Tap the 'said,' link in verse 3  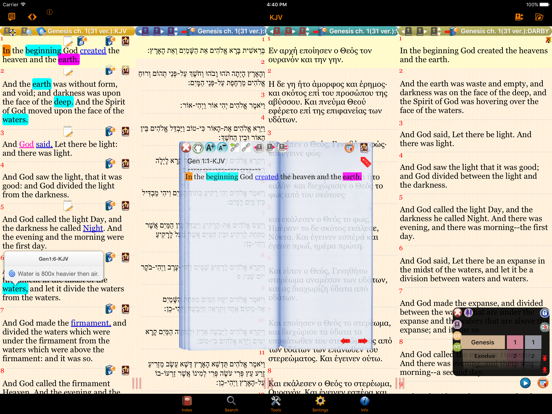click(x=44, y=144)
